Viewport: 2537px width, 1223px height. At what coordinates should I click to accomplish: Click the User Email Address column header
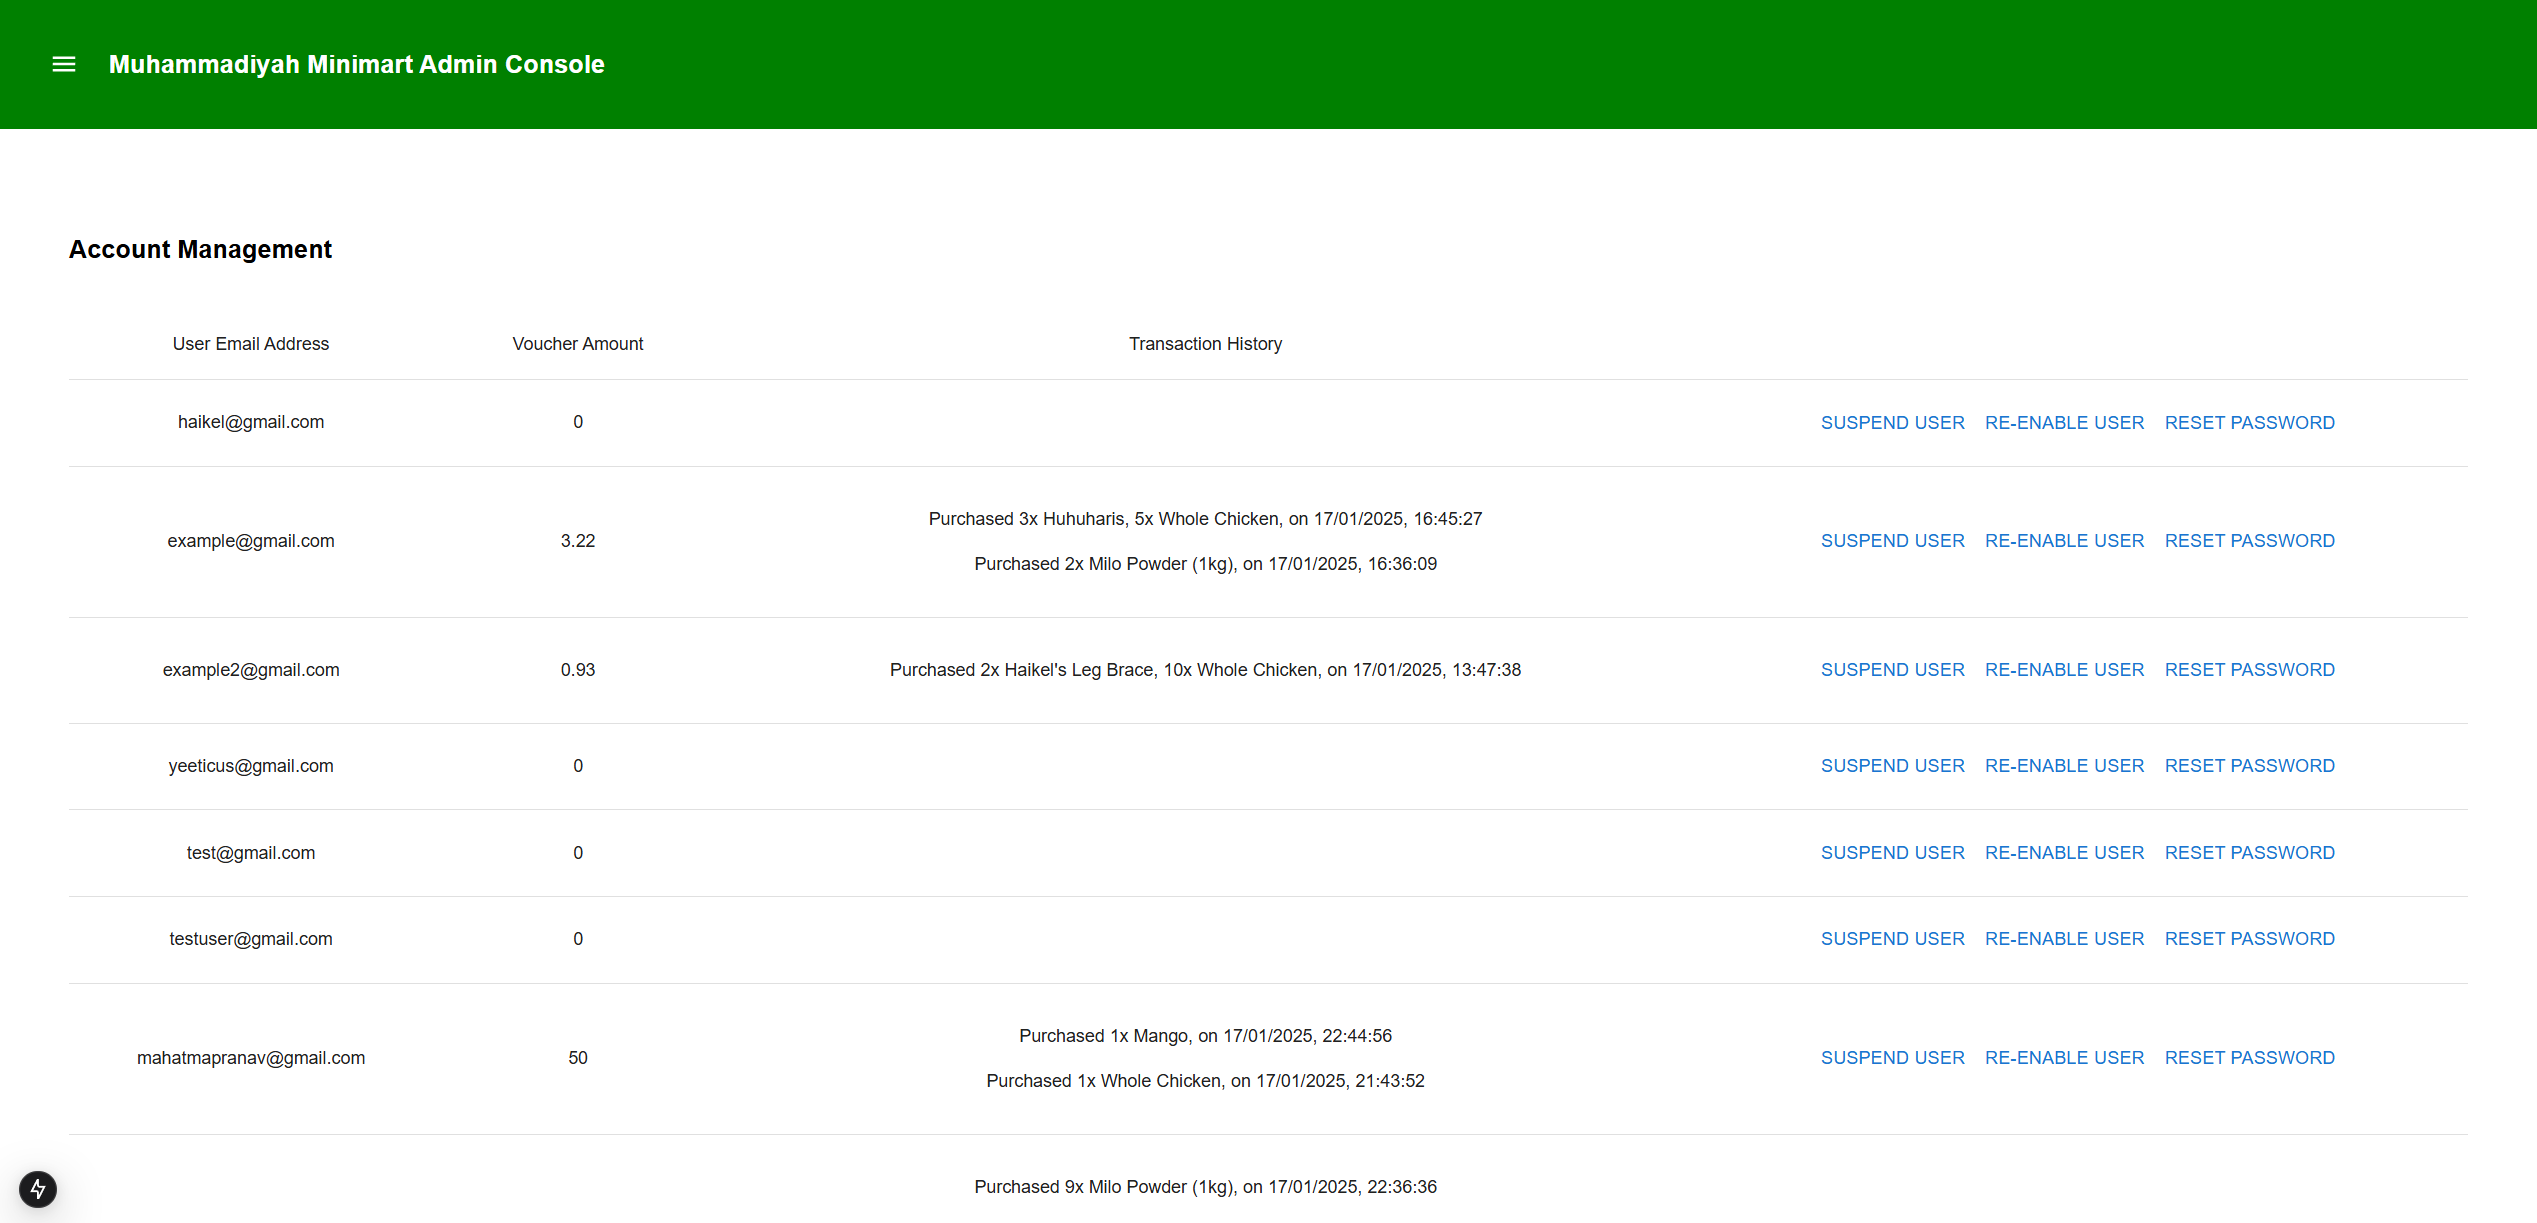pos(250,344)
